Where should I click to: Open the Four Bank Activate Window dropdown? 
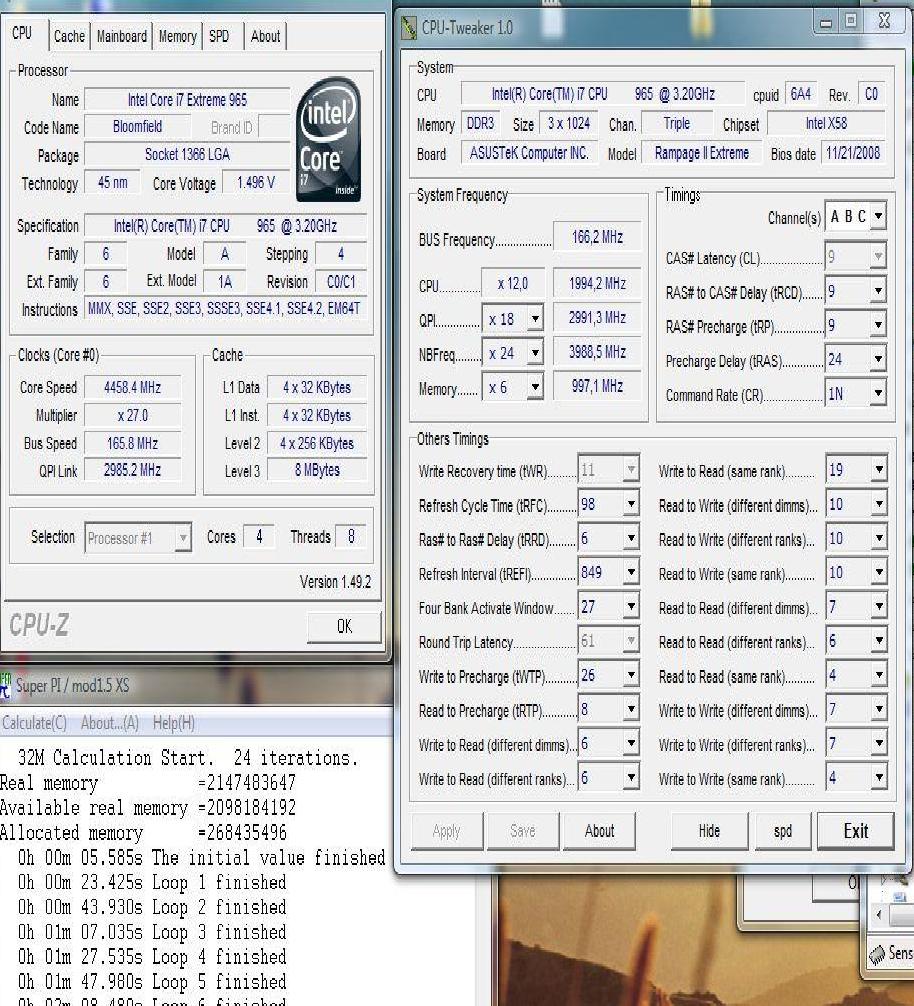[631, 607]
